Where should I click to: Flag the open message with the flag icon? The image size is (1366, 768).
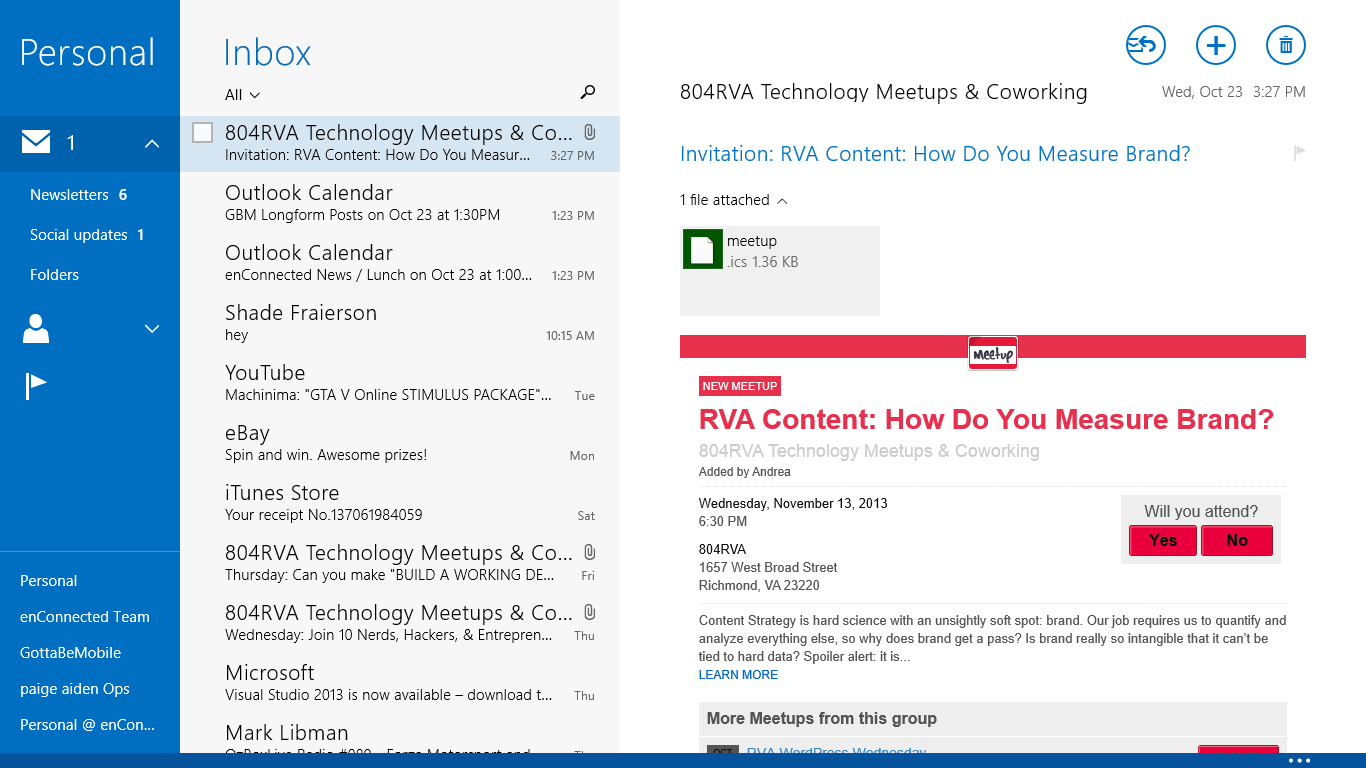1299,153
